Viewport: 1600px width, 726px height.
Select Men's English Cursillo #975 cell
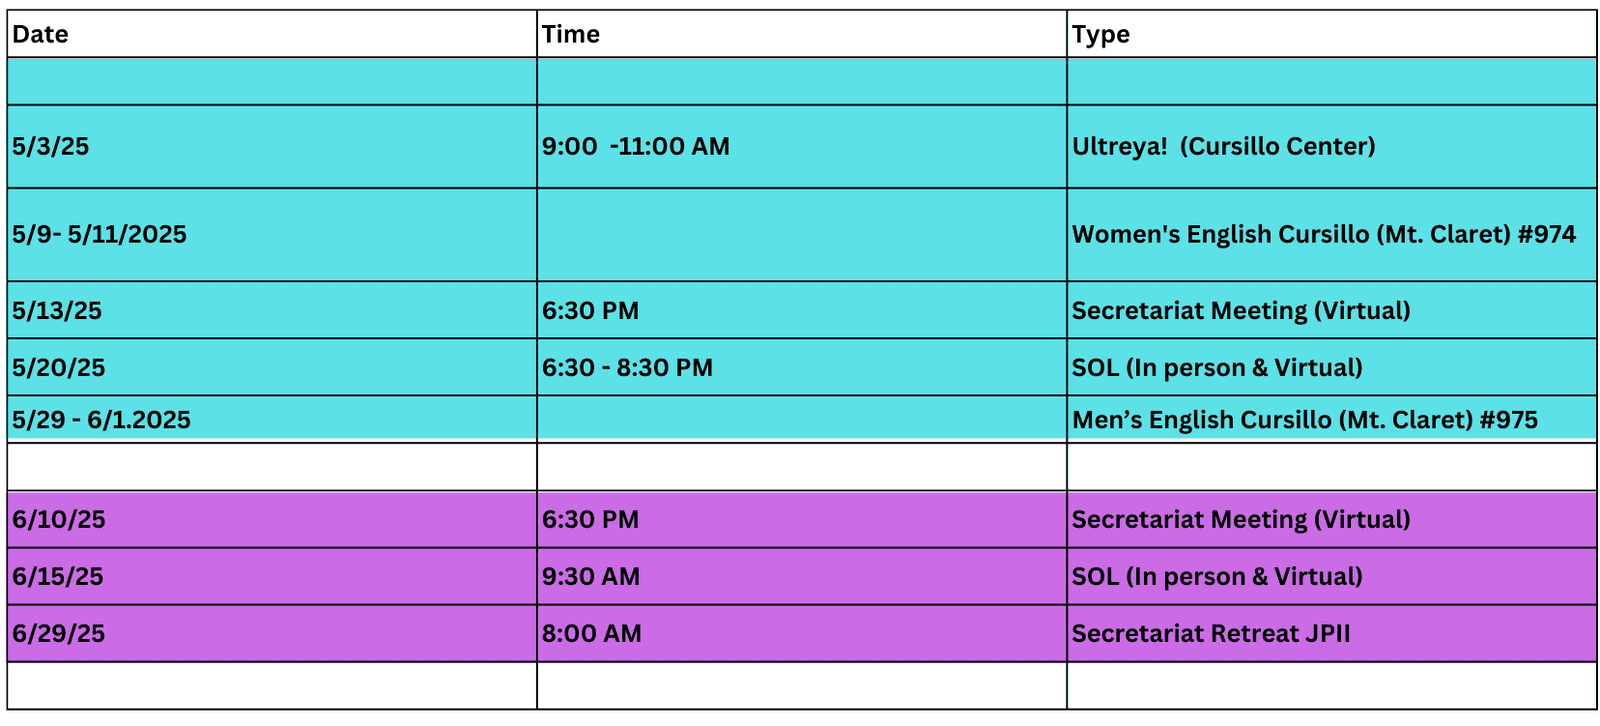coord(1332,419)
